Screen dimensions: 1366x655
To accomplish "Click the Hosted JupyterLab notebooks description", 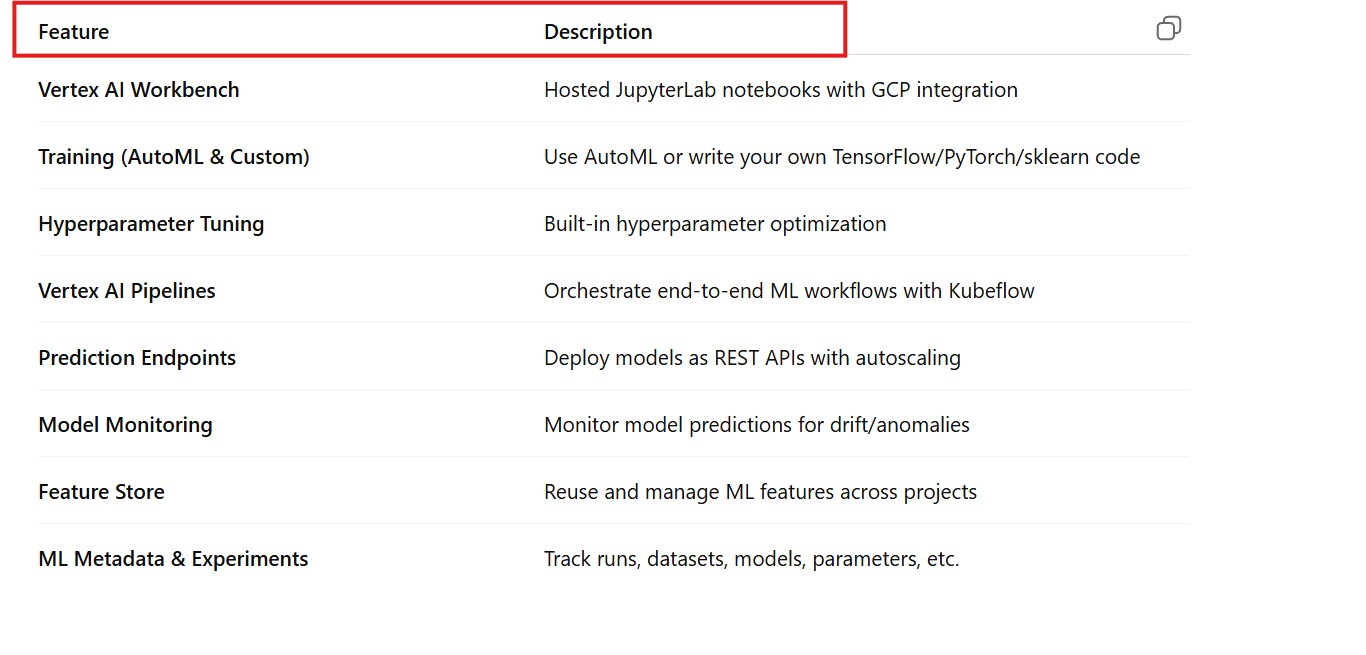I will (781, 90).
